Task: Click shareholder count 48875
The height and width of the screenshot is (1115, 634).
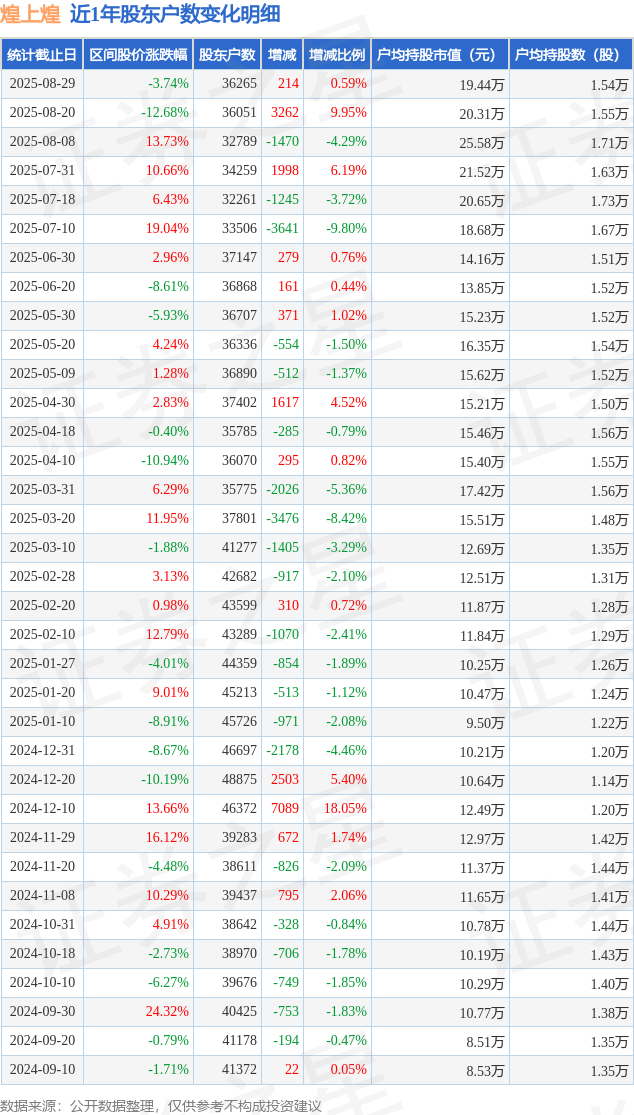Action: (239, 779)
